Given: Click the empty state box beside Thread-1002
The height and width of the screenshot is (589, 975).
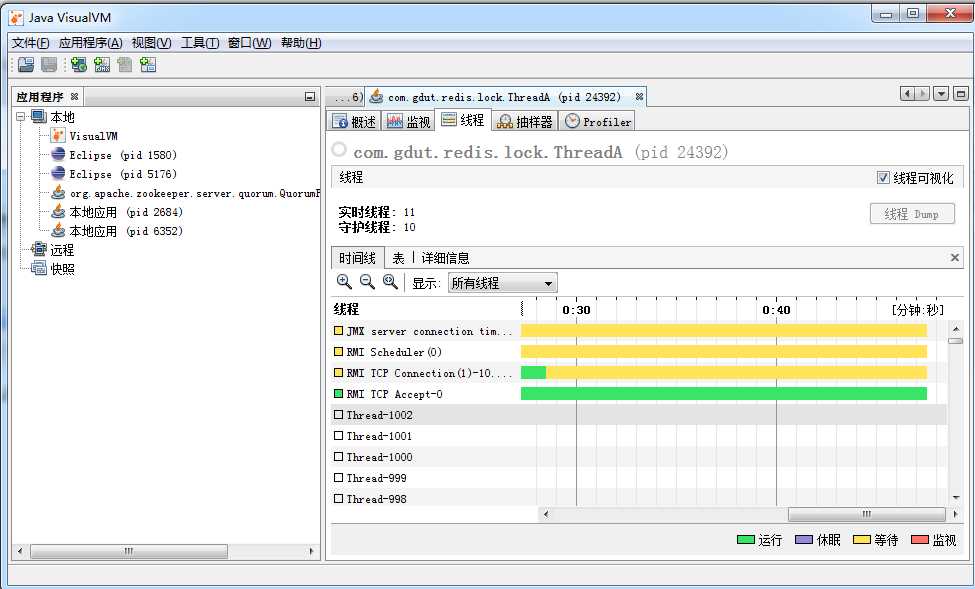Looking at the screenshot, I should 338,415.
